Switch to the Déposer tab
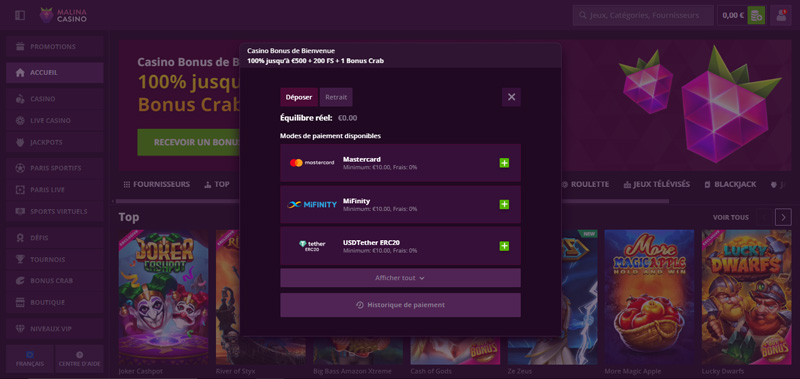The width and height of the screenshot is (800, 379). coord(299,97)
